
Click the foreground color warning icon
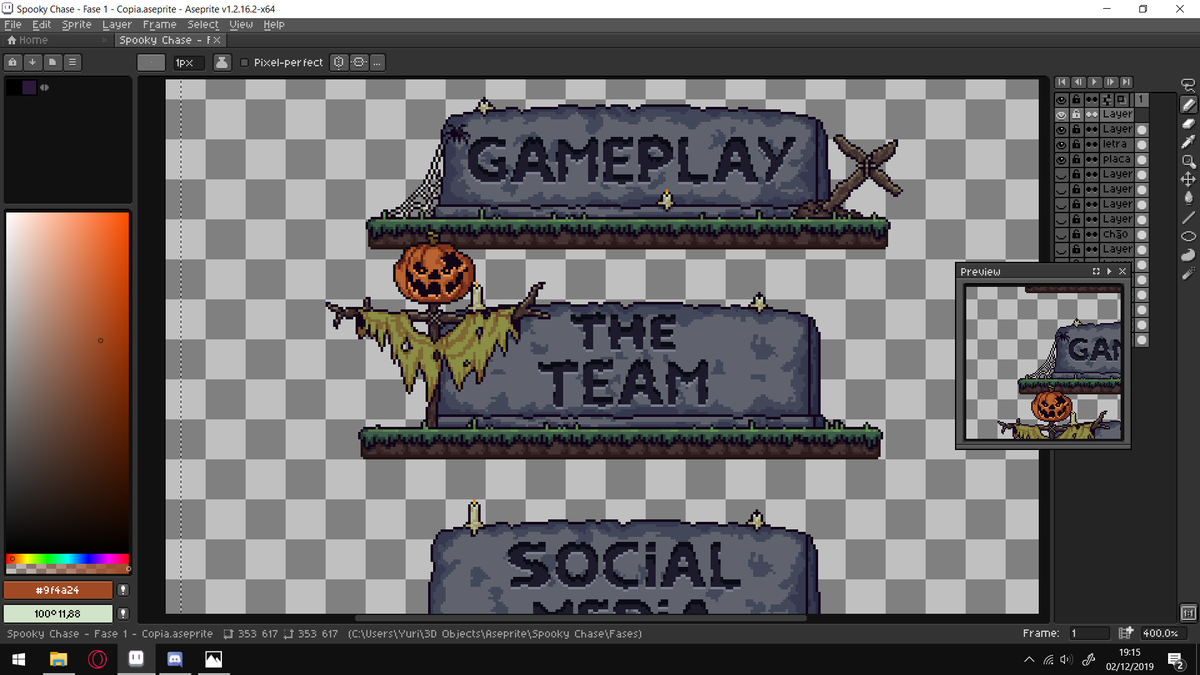[123, 590]
